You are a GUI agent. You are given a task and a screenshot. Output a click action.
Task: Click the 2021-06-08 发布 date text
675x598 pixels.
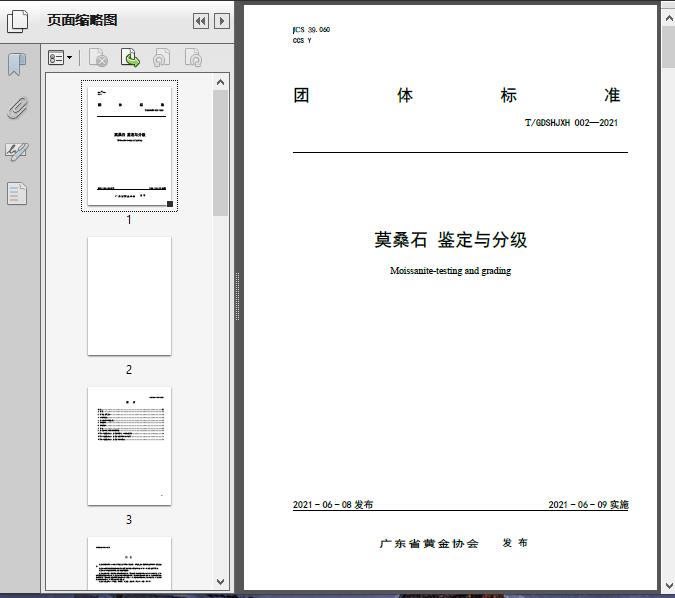(333, 505)
